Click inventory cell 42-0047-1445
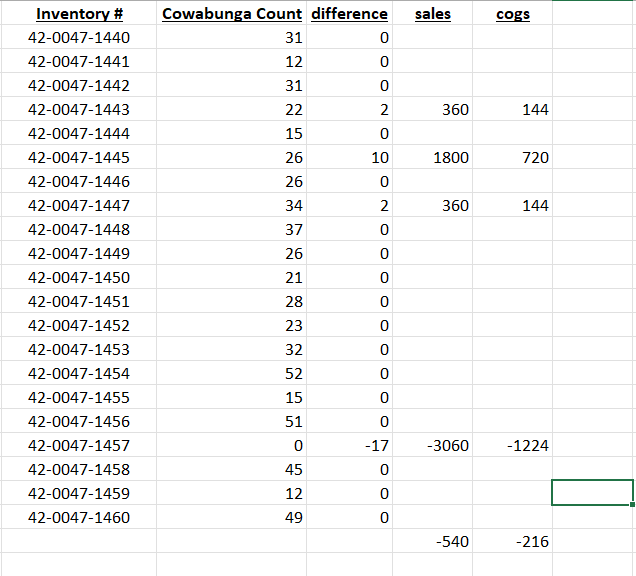 coord(79,157)
